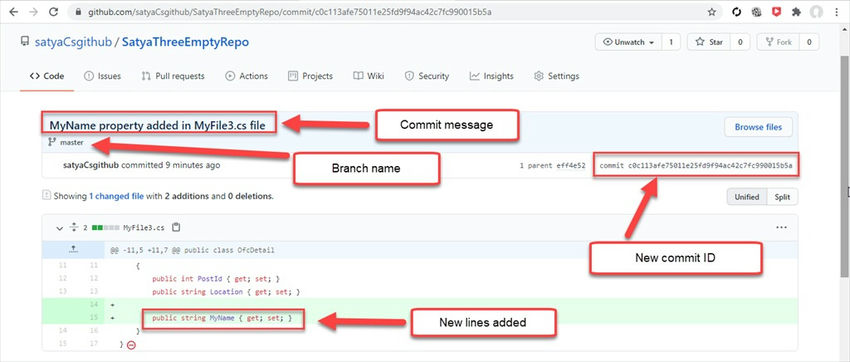Screen dimensions: 850x362
Task: Copy MyFile3.cs path with clipboard icon
Action: point(175,228)
